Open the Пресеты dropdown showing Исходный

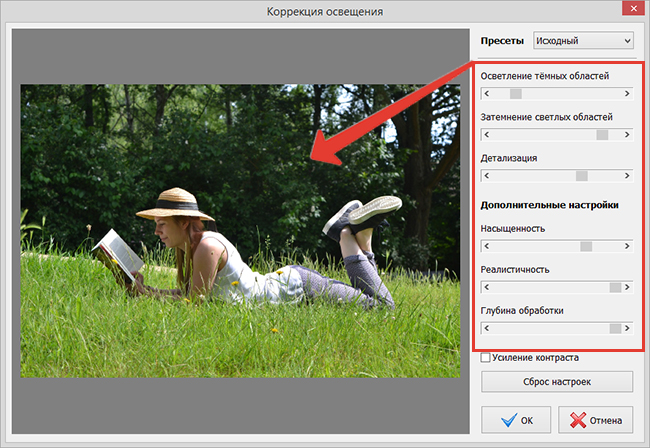pos(583,41)
